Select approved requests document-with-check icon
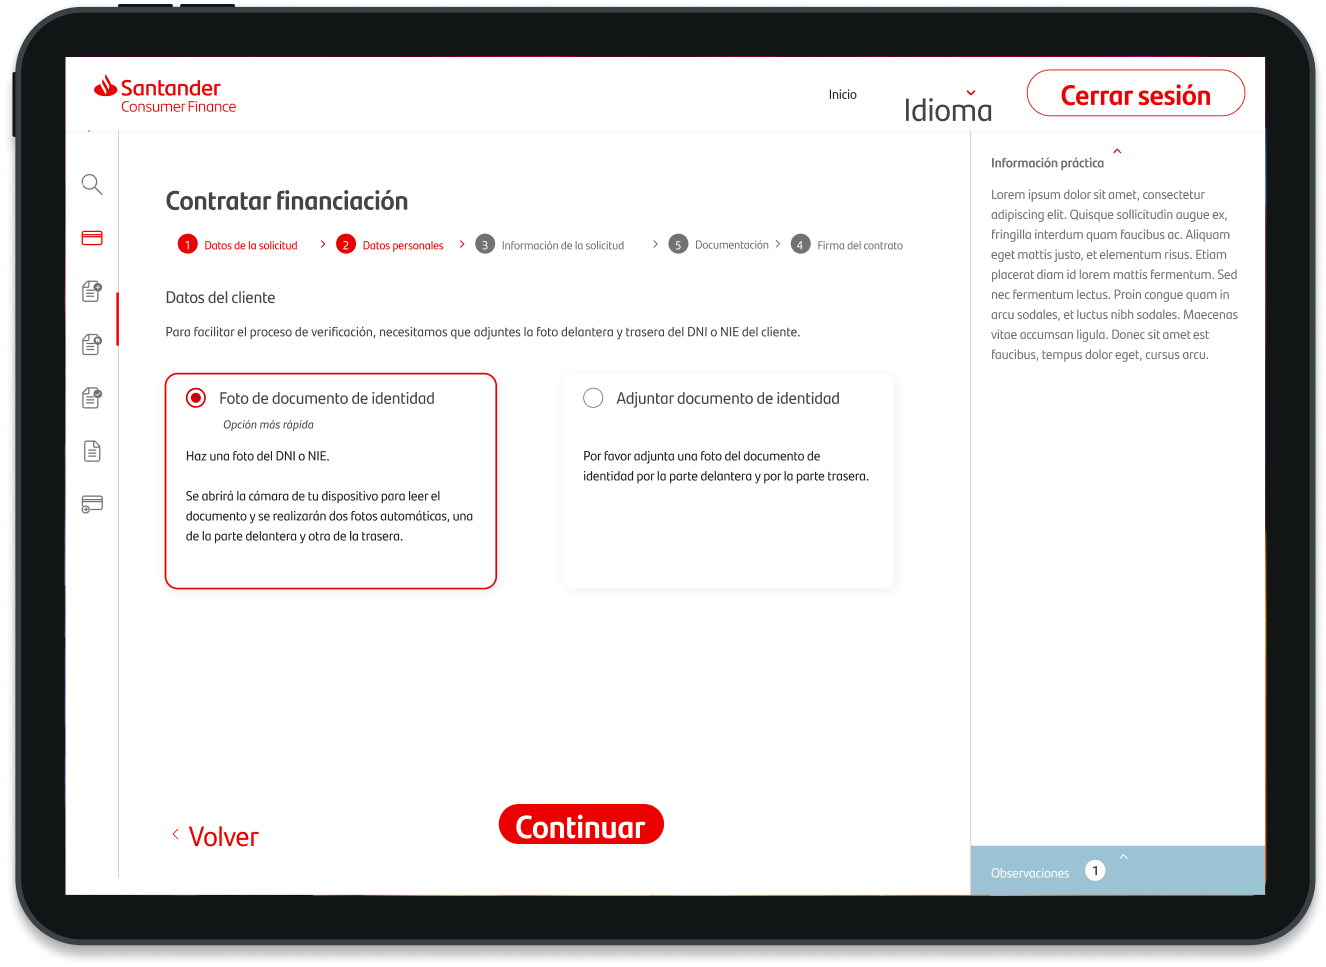1326x967 pixels. pyautogui.click(x=91, y=397)
